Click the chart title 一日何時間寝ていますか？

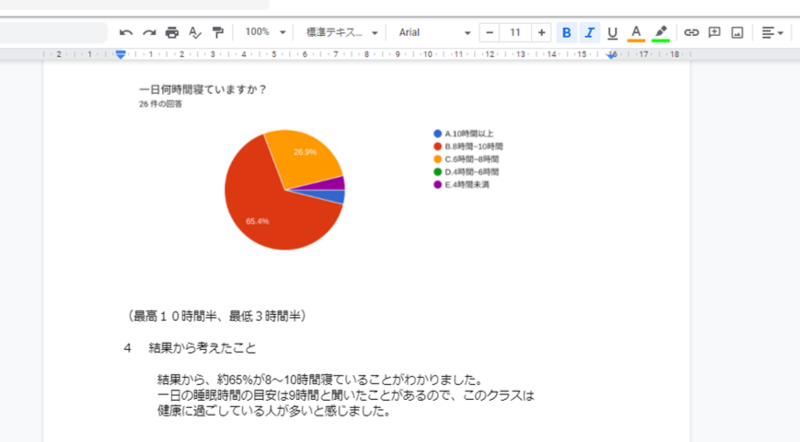[x=203, y=89]
